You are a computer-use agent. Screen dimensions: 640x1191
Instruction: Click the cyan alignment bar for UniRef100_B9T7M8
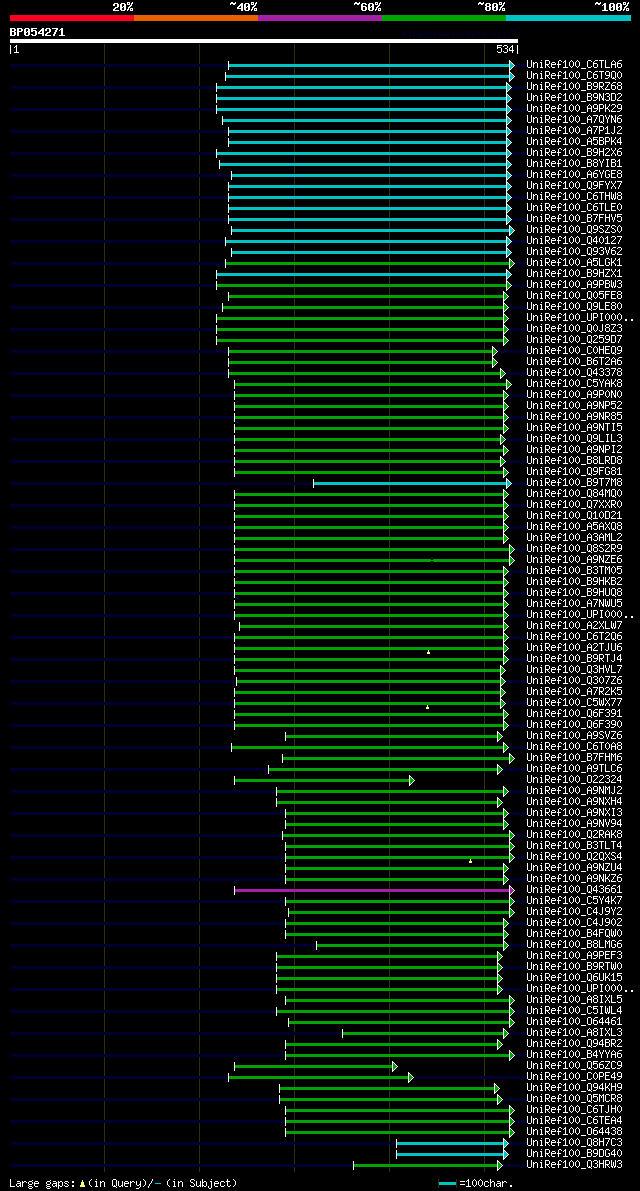(412, 483)
